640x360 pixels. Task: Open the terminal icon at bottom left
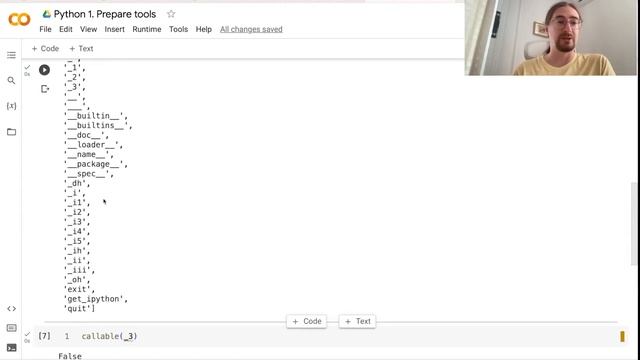click(11, 348)
